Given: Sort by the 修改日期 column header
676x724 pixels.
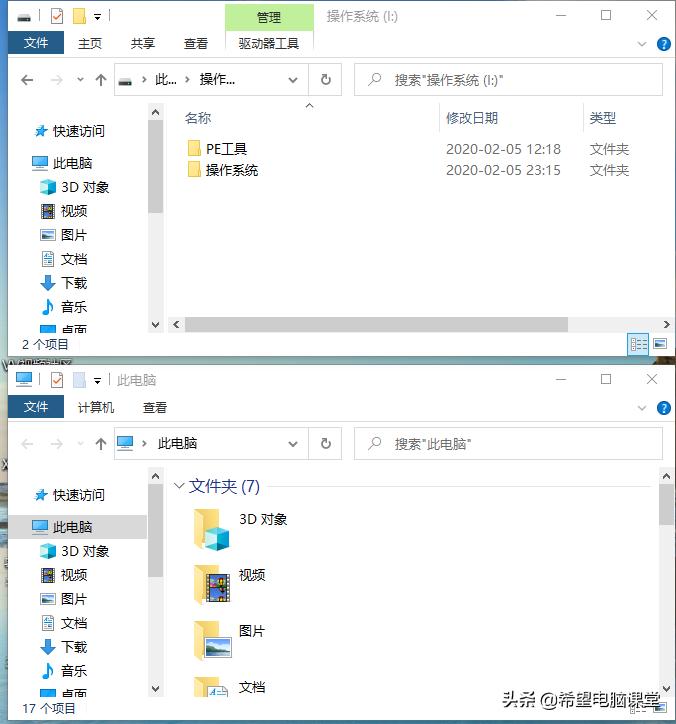Looking at the screenshot, I should pos(472,118).
